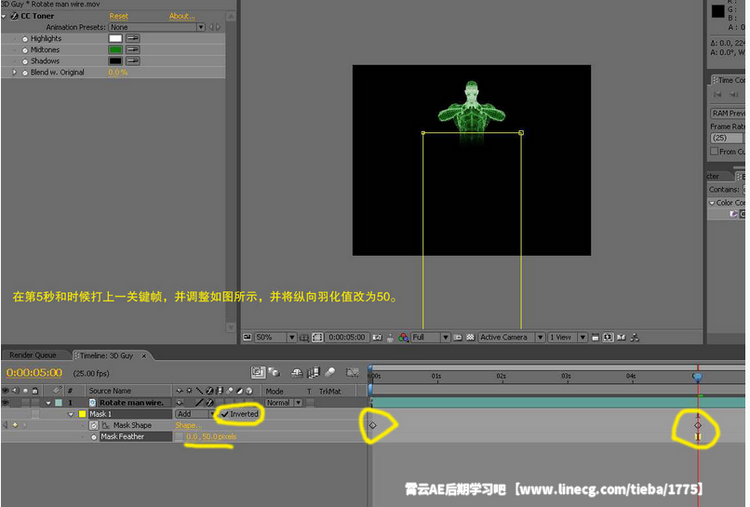Click the Mask Shape stopwatch icon
This screenshot has height=507, width=750.
tap(94, 425)
